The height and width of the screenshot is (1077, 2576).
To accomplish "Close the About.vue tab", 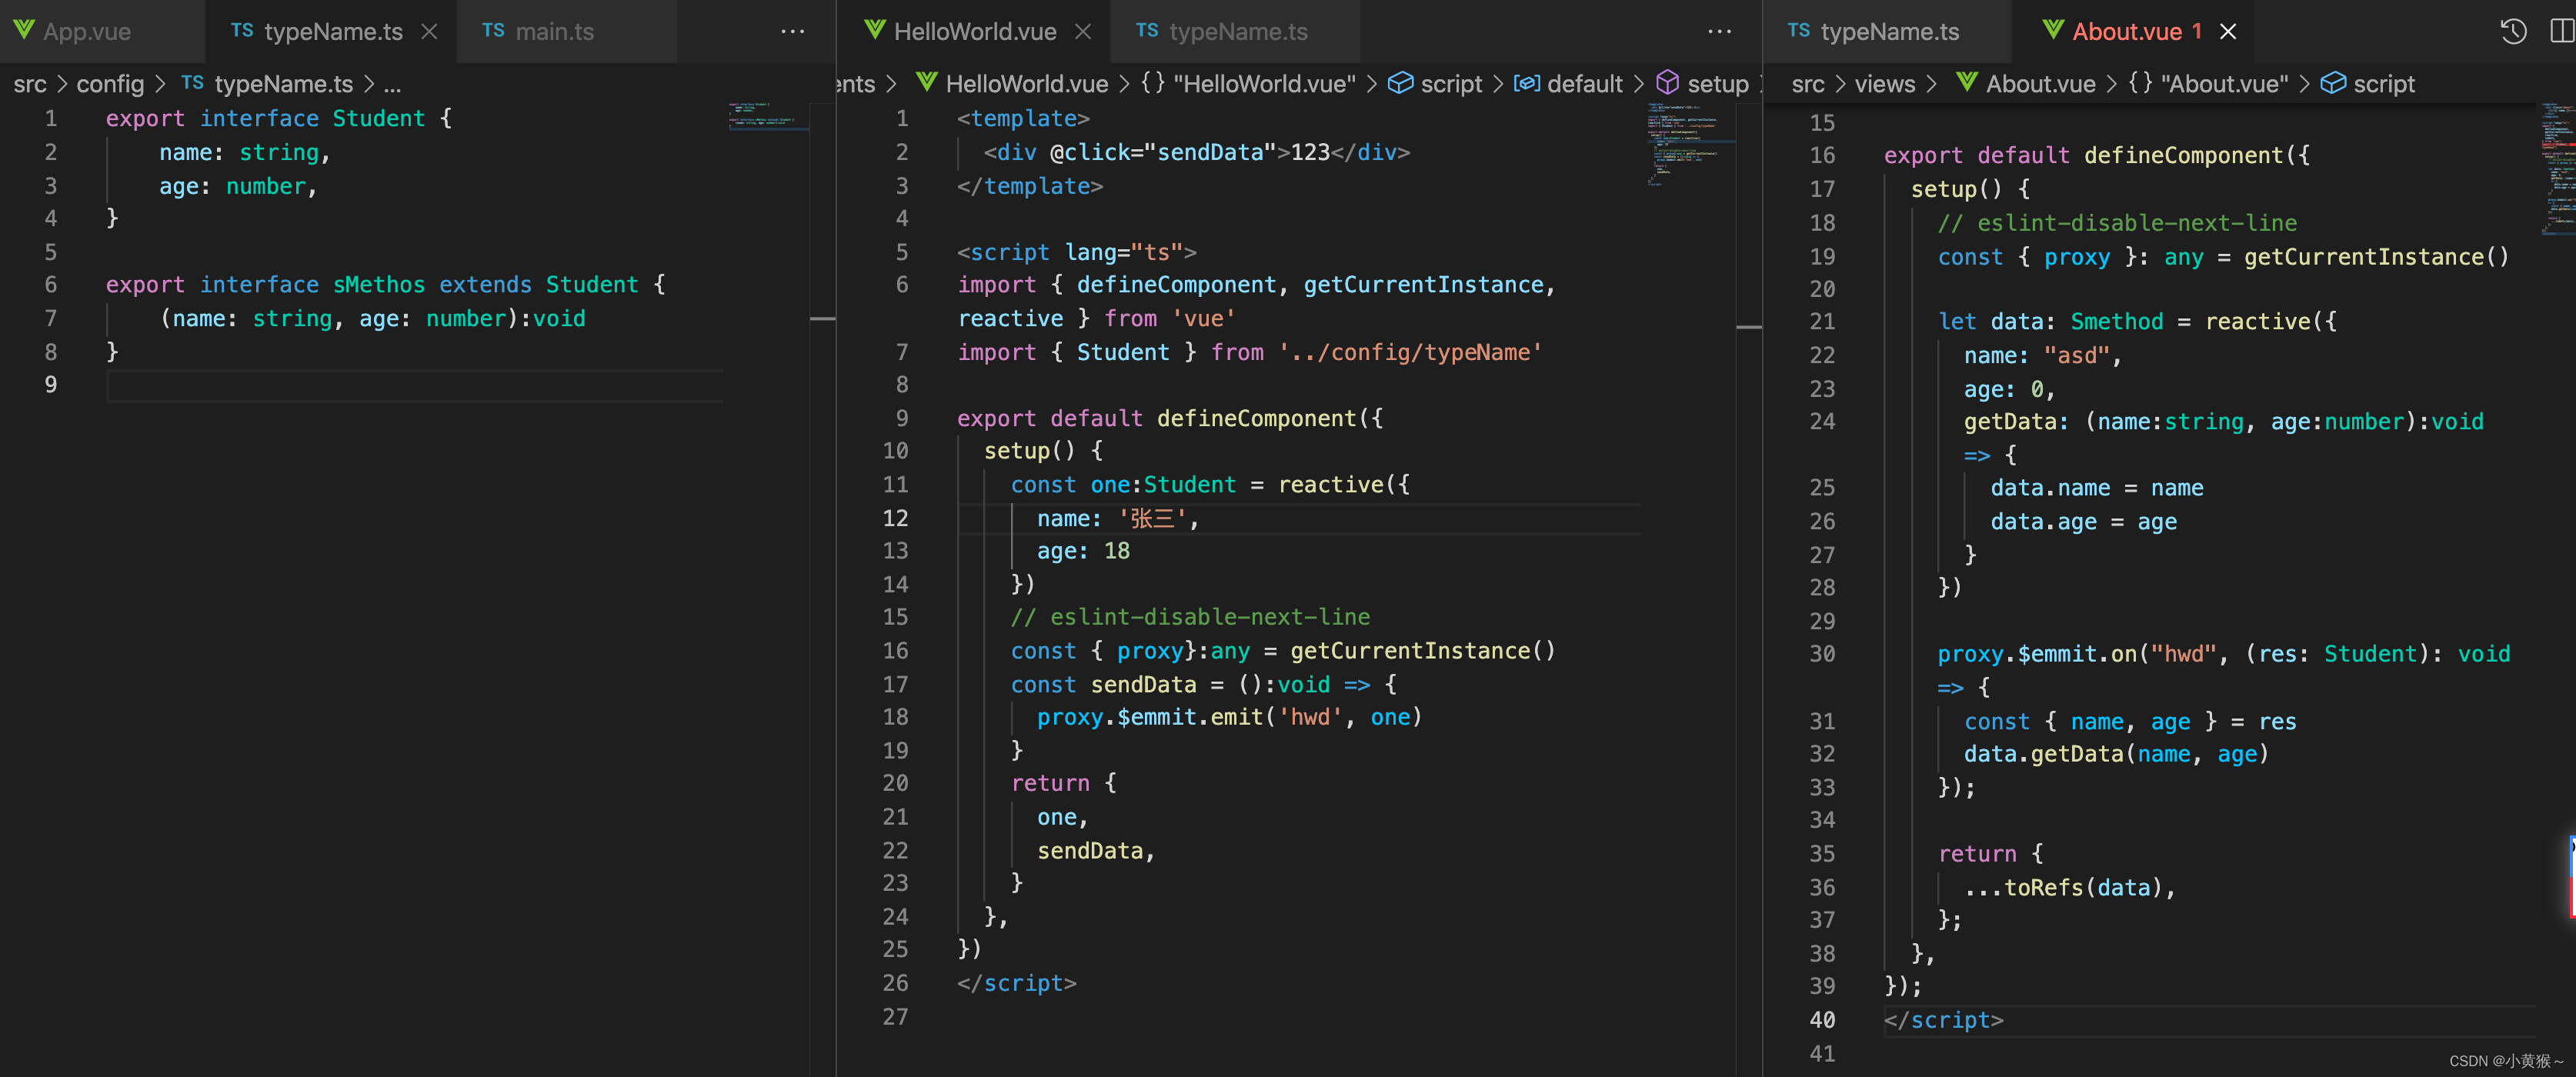I will pos(2228,32).
